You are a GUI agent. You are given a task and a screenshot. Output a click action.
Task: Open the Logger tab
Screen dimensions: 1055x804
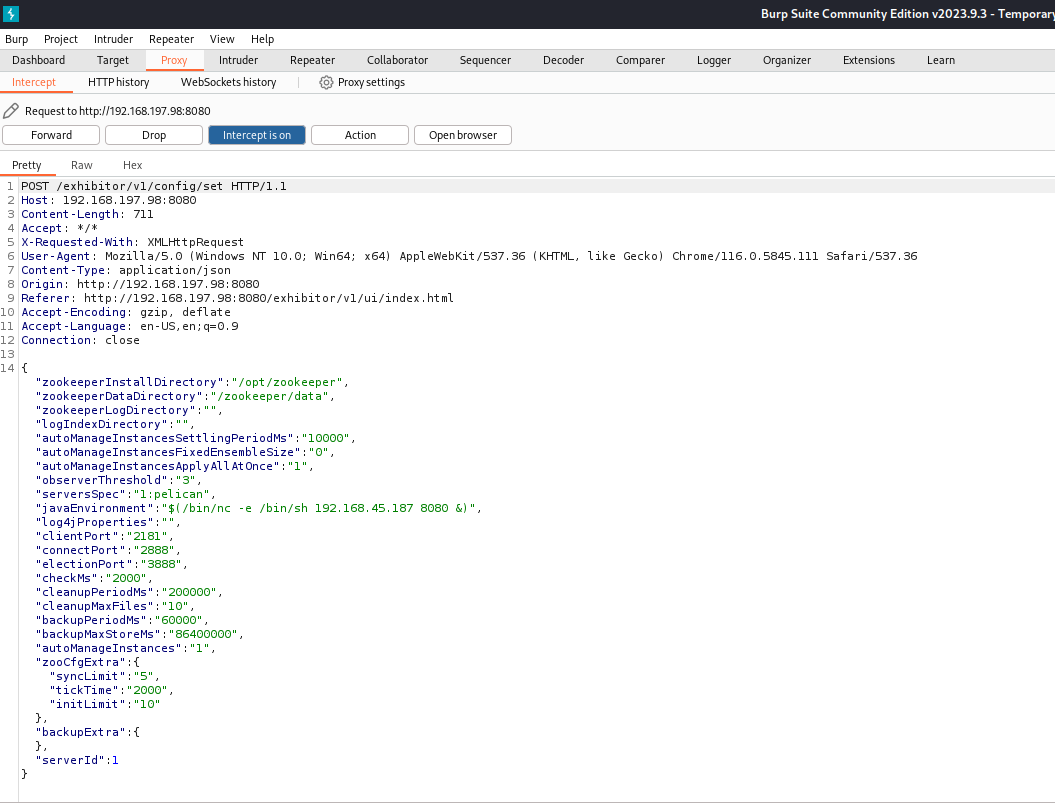click(714, 60)
